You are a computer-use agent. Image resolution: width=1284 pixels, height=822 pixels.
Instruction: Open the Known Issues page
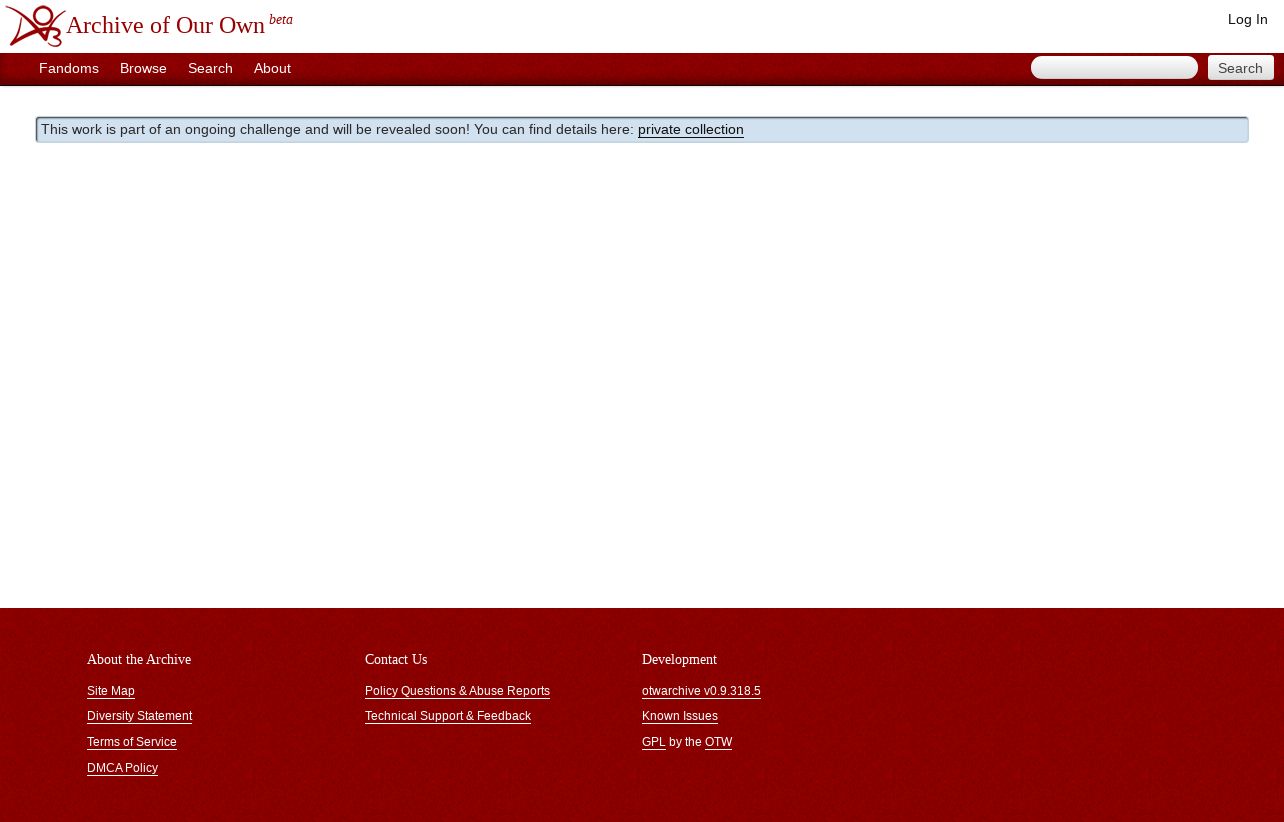click(679, 716)
